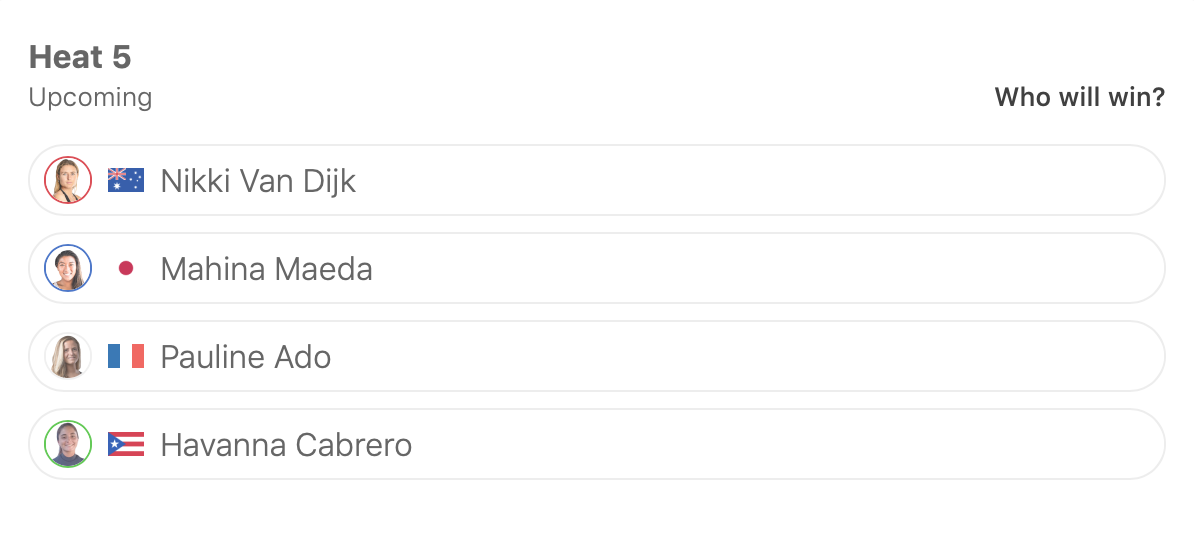Choose Pauline Ado as your winner
1194x542 pixels.
700,357
